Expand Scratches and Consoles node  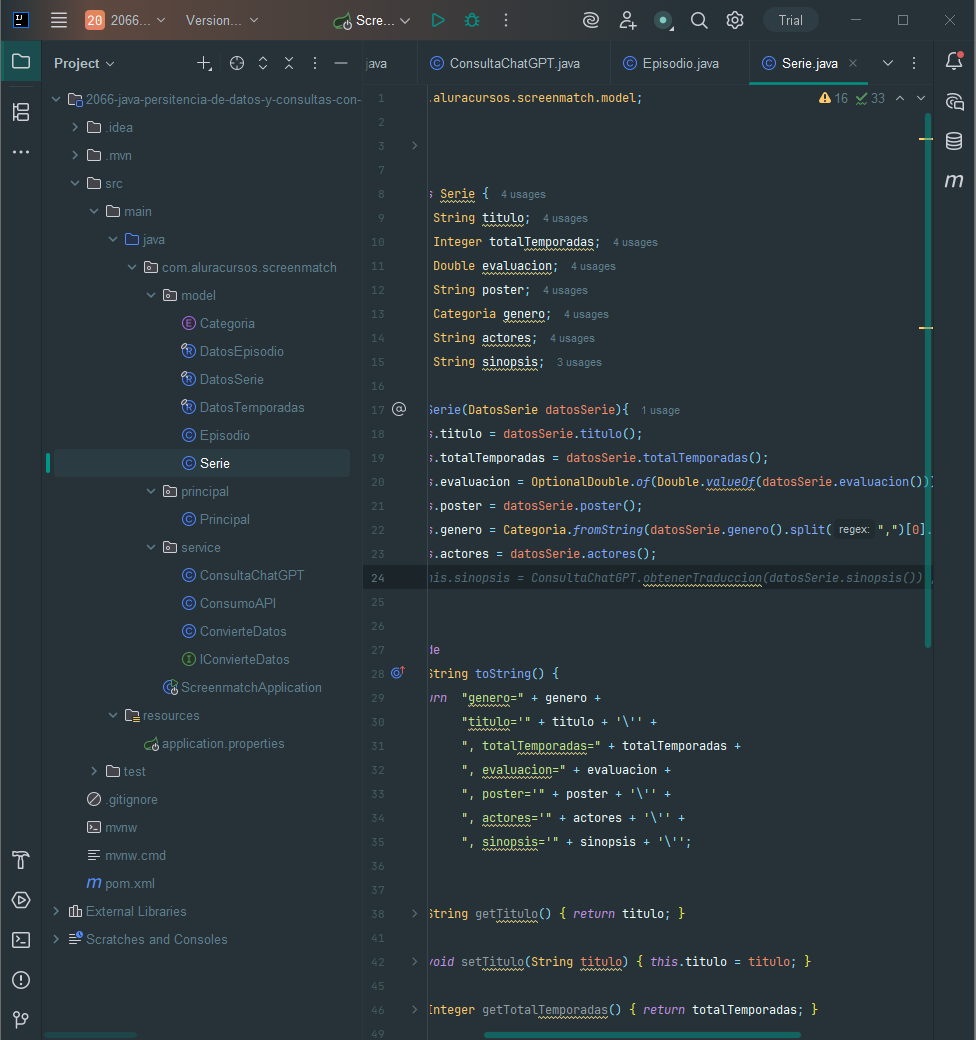[x=56, y=939]
